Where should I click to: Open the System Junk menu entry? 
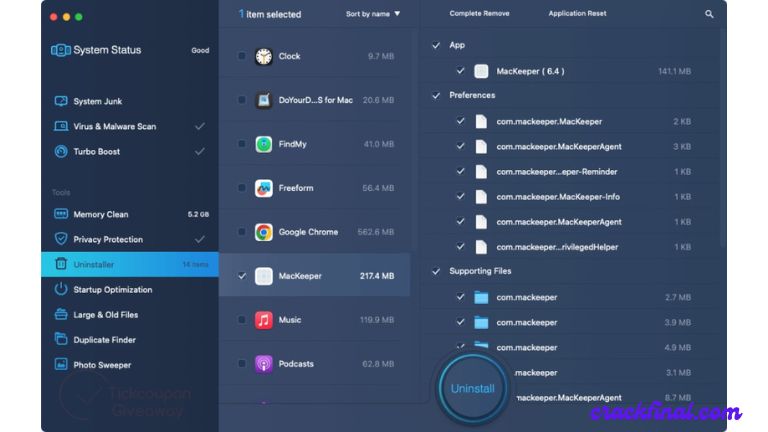(130, 101)
